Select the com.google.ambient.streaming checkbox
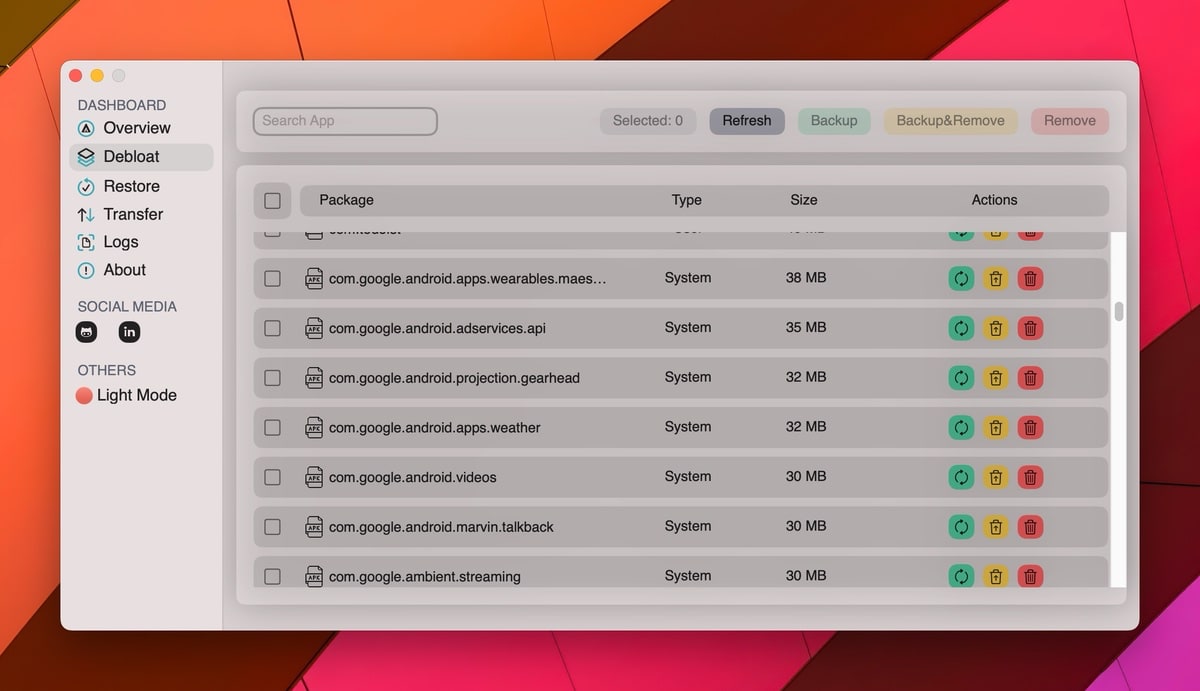Image resolution: width=1200 pixels, height=691 pixels. tap(272, 576)
